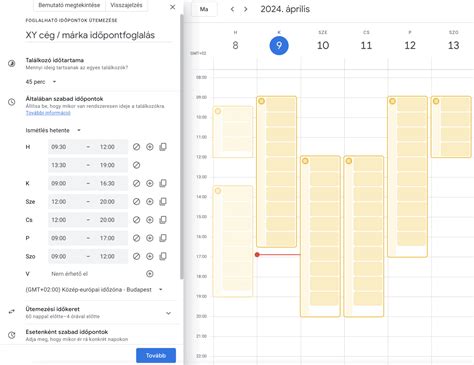Mark Friday (P) as unavailable
The height and width of the screenshot is (365, 474).
point(136,238)
